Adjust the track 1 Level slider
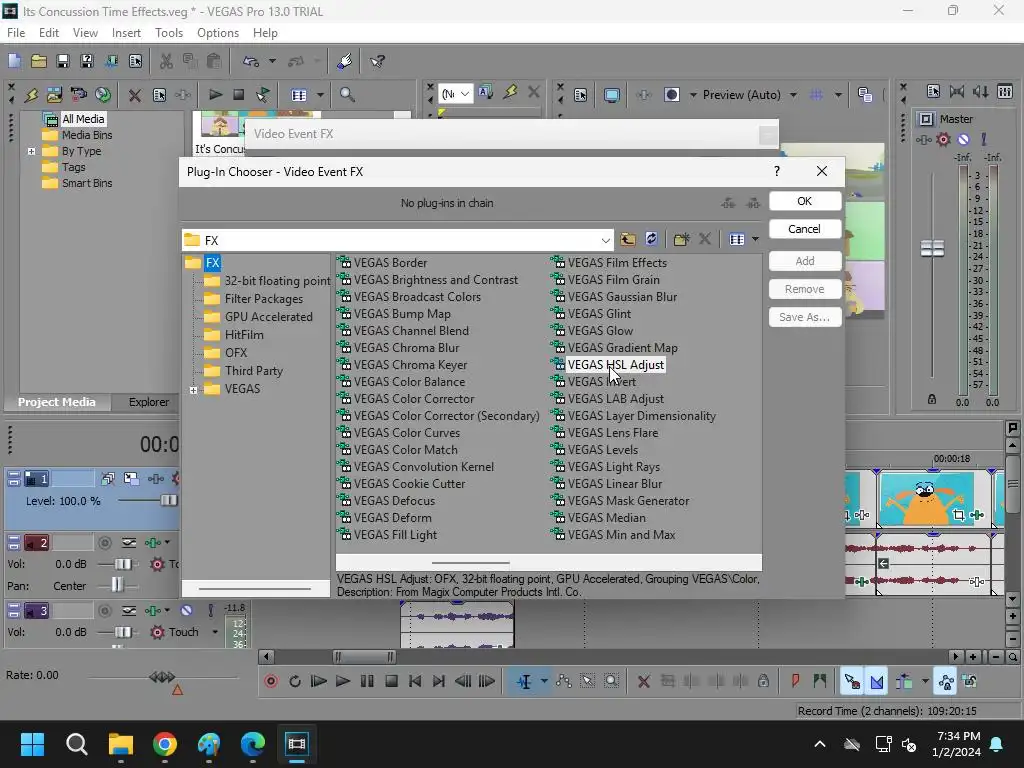1024x768 pixels. tap(168, 501)
